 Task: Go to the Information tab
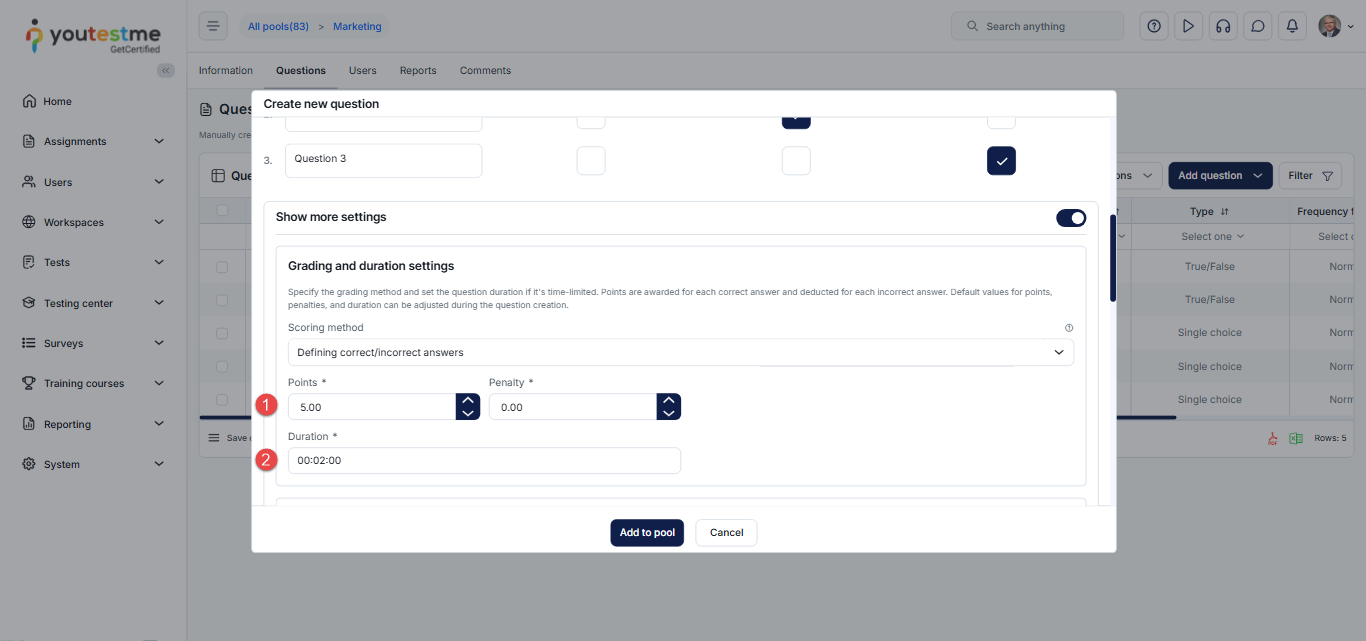[x=226, y=71]
